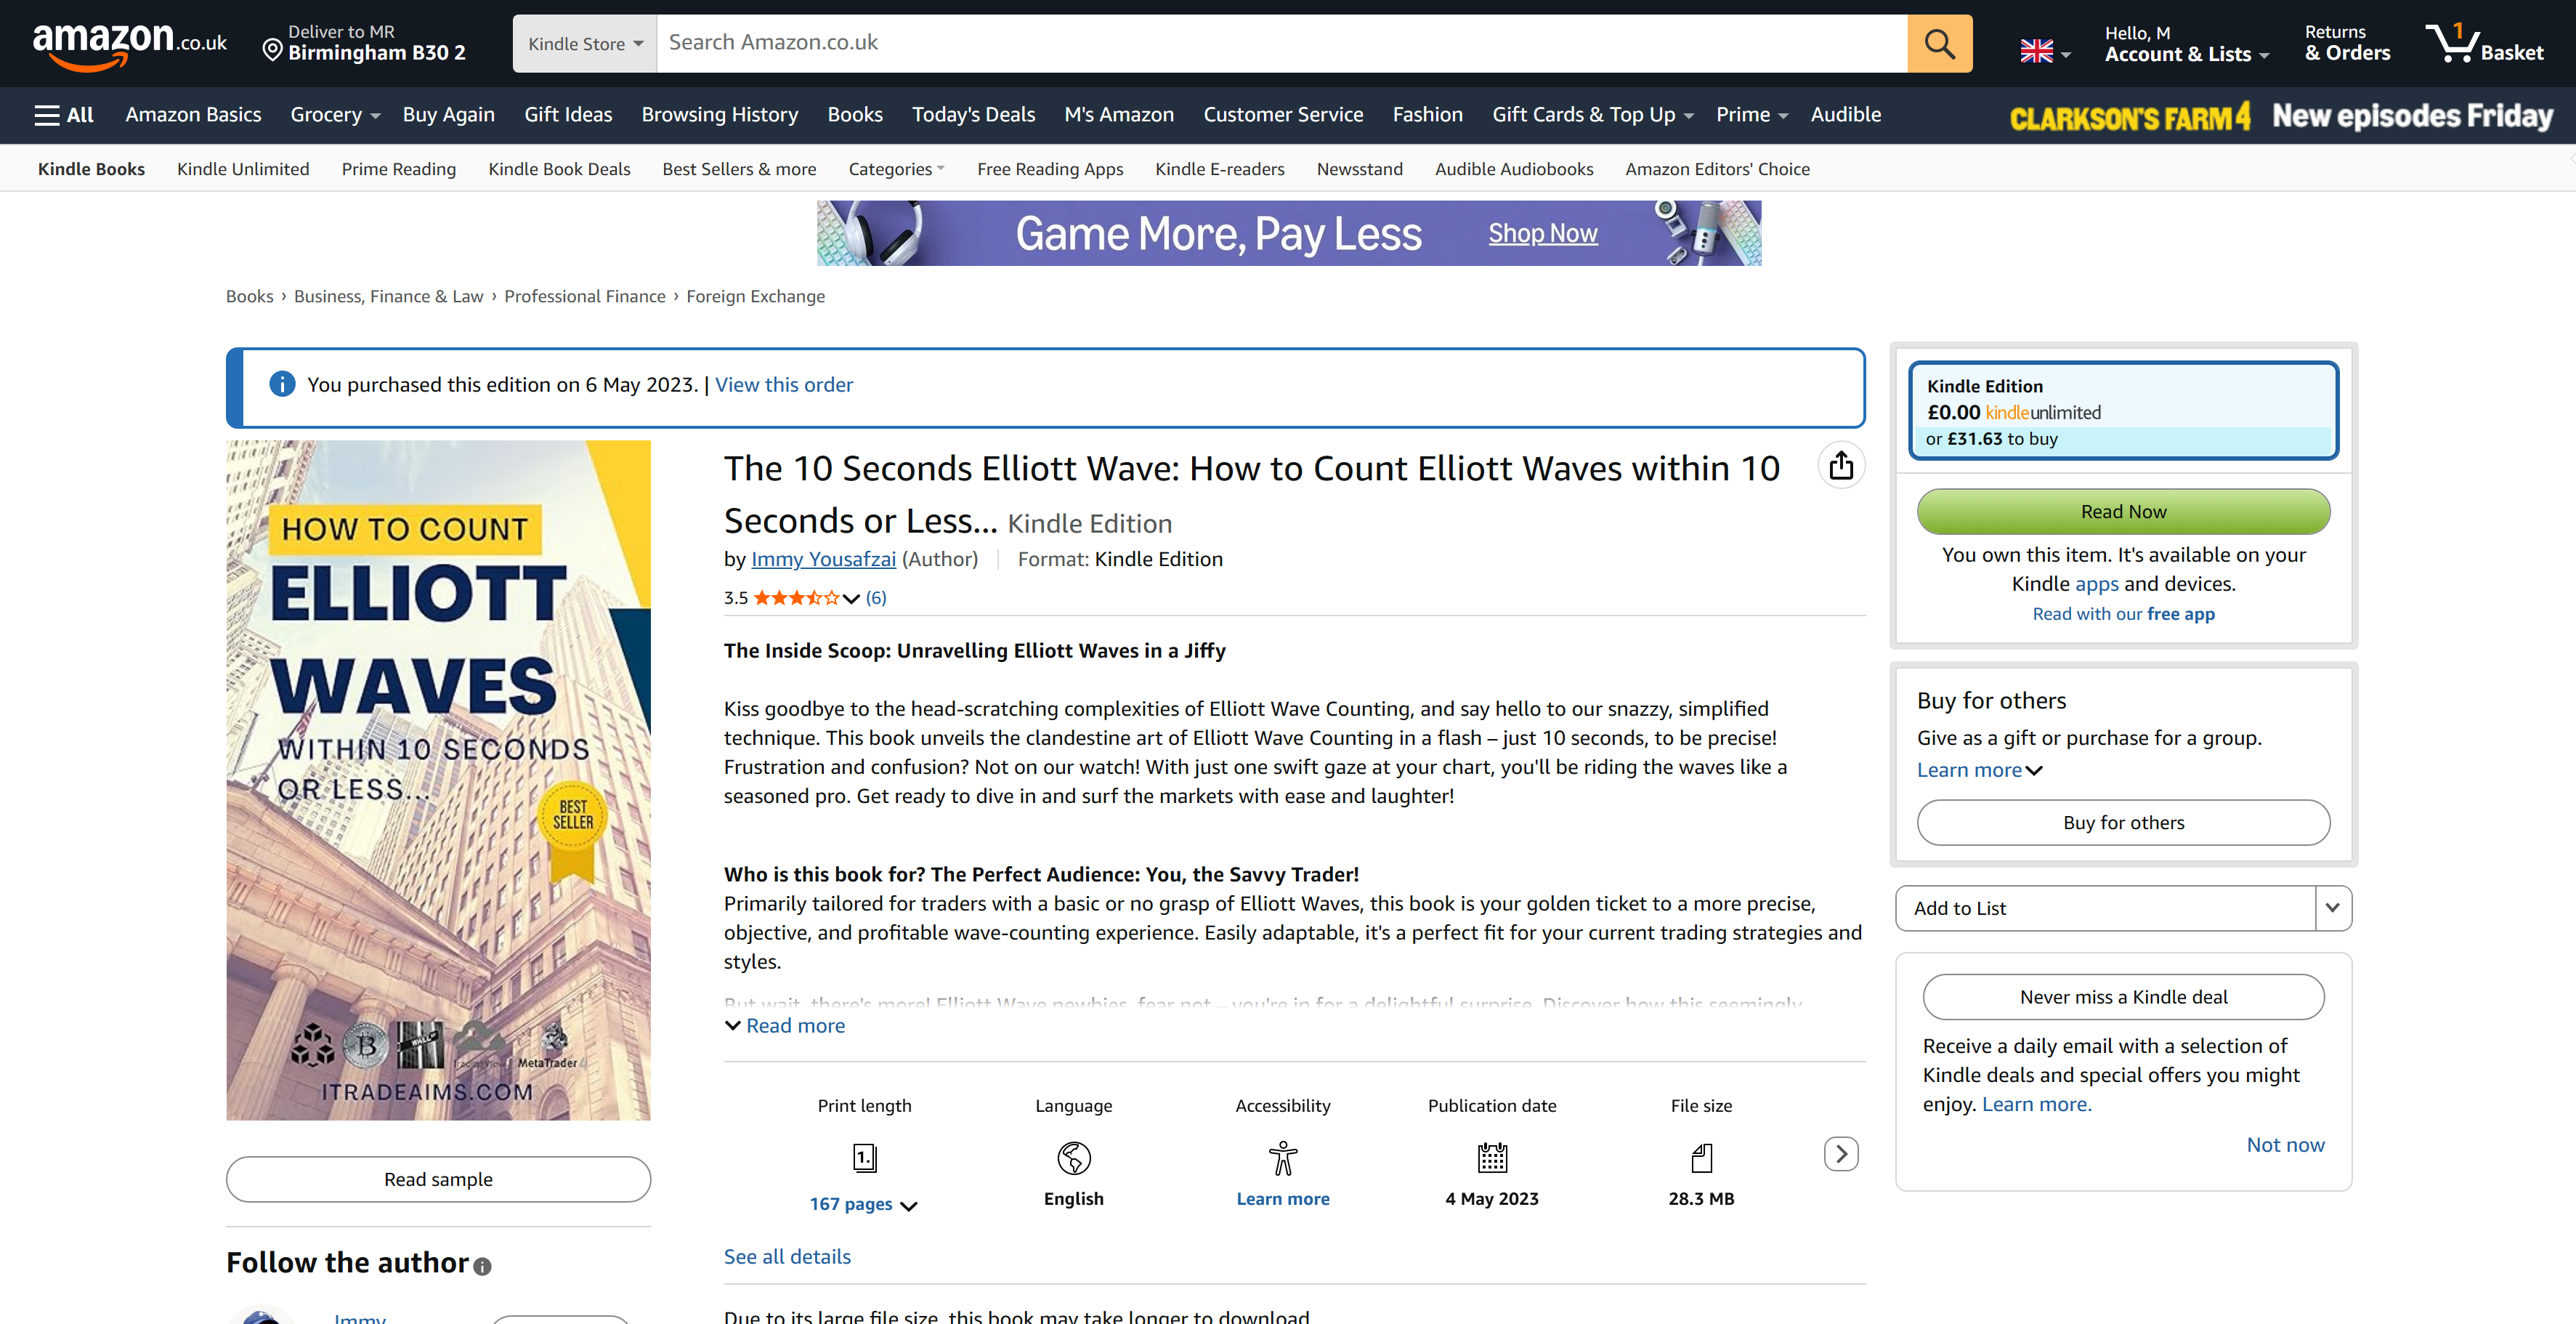Click the green Read Now button
The width and height of the screenshot is (2576, 1324).
pos(2123,511)
